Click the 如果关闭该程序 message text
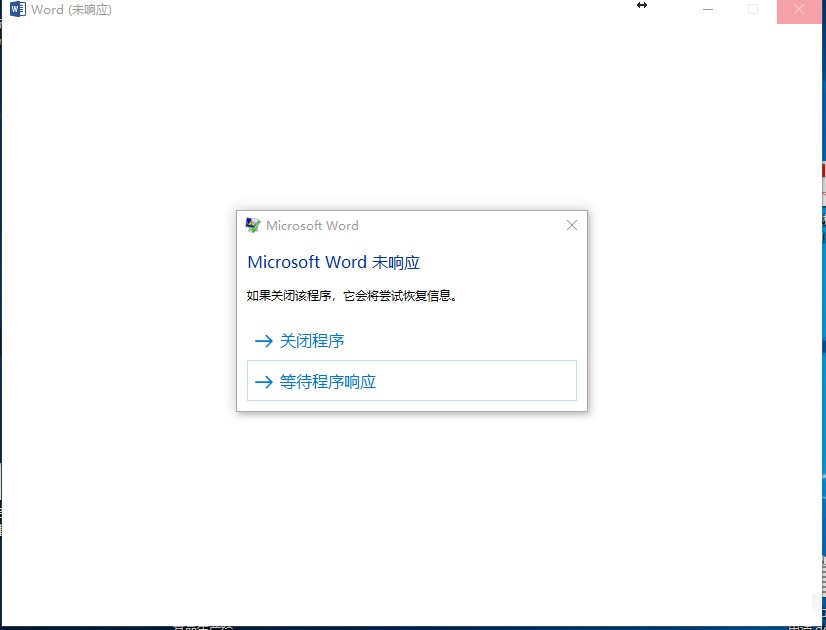The image size is (826, 630). [x=352, y=296]
